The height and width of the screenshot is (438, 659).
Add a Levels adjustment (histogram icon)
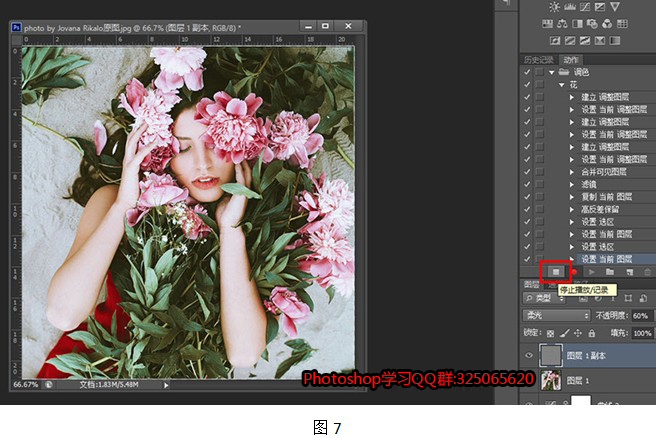(x=570, y=7)
